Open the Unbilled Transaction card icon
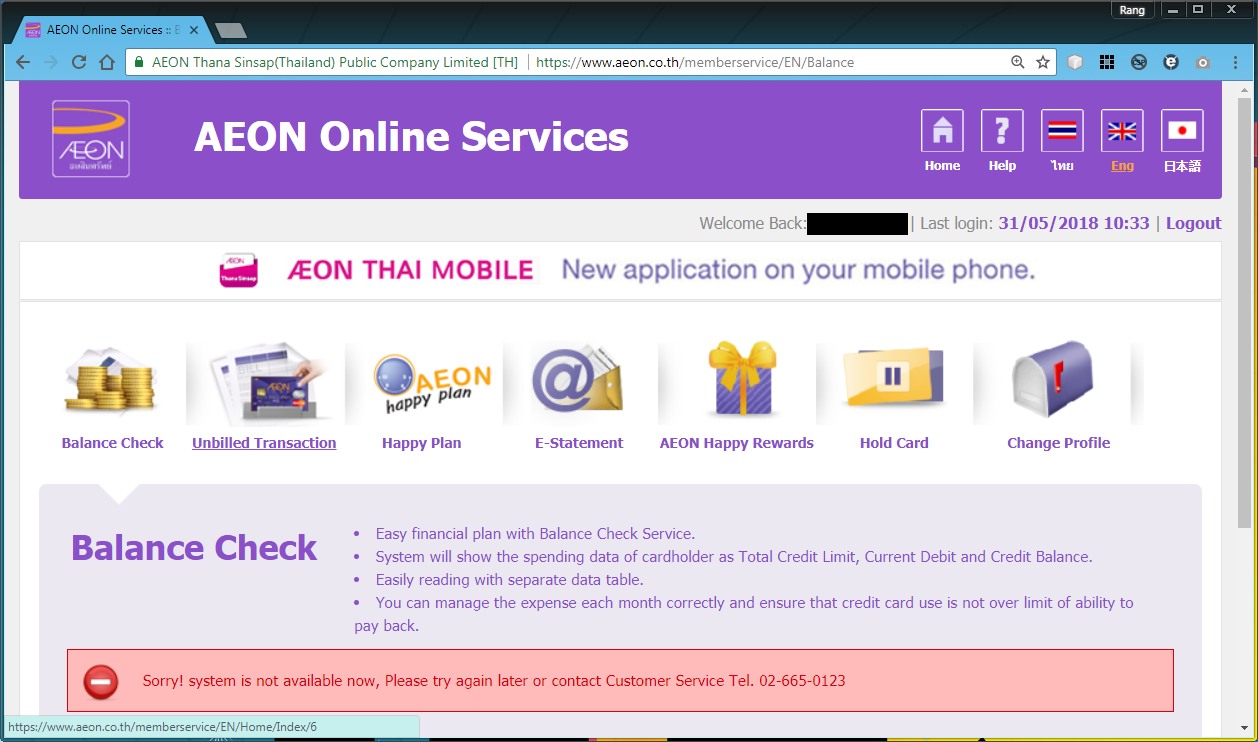The image size is (1258, 742). point(265,382)
